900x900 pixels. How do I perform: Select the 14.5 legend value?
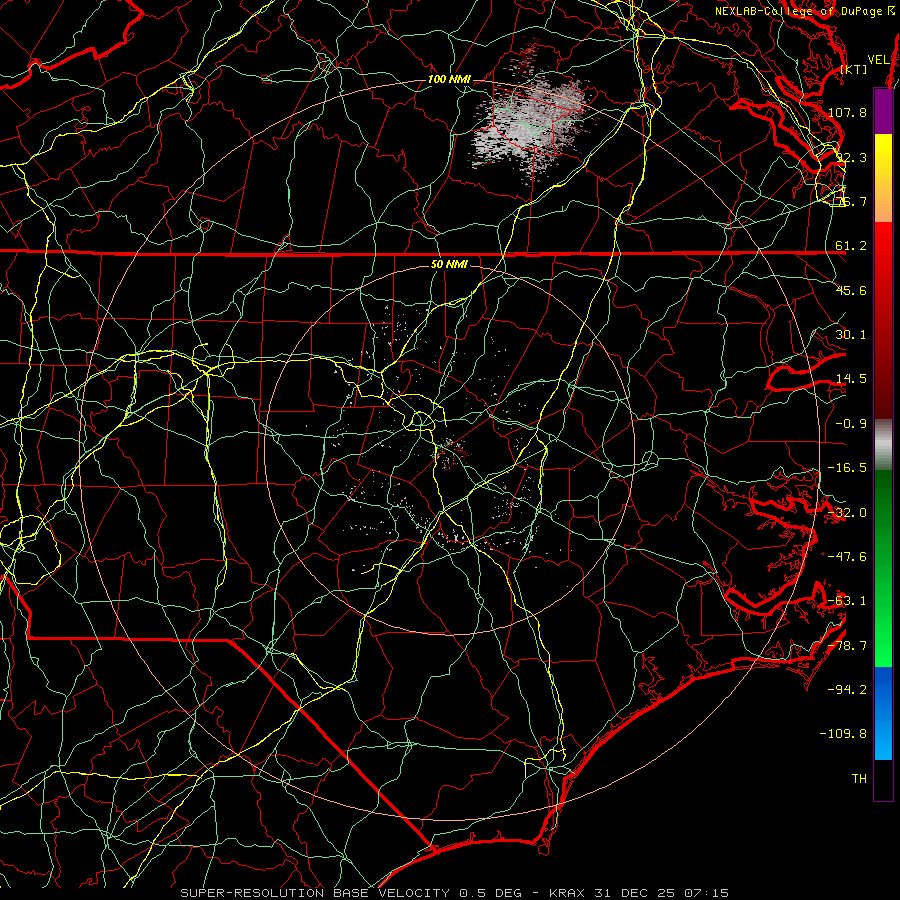click(851, 379)
